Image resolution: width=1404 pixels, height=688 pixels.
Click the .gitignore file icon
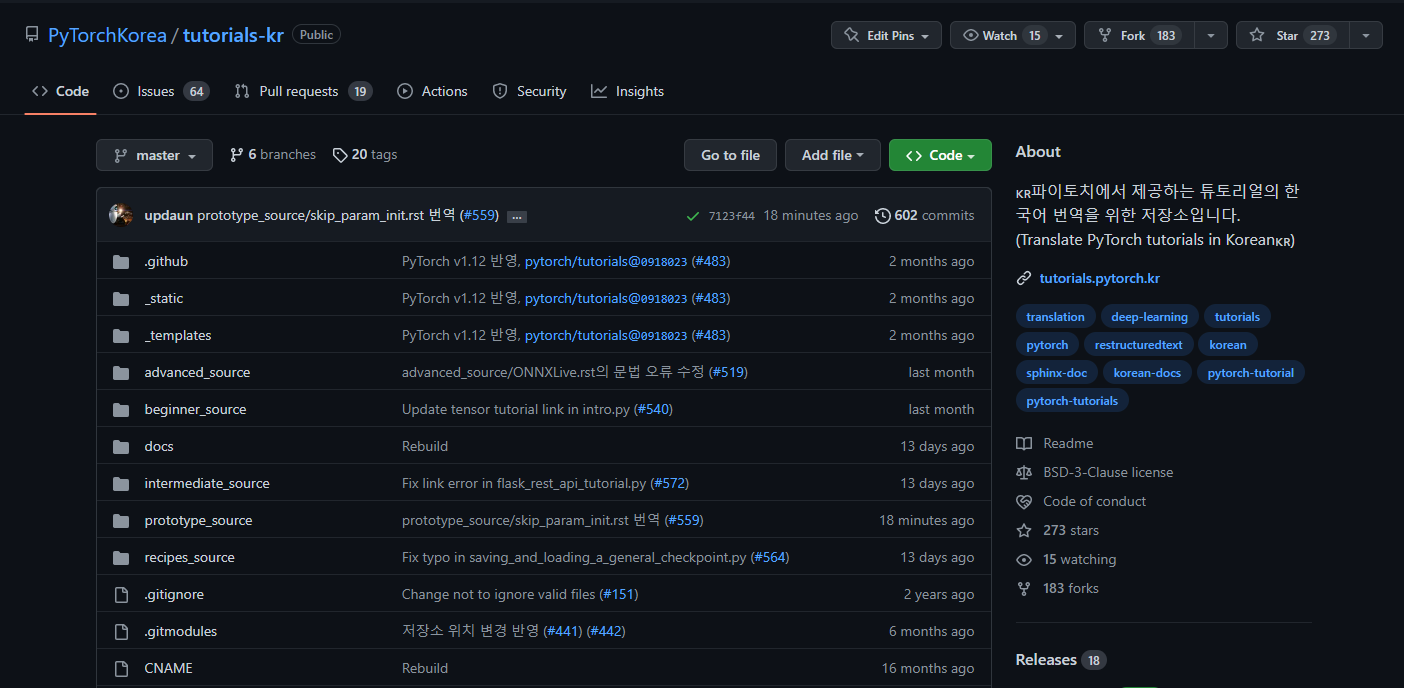121,594
